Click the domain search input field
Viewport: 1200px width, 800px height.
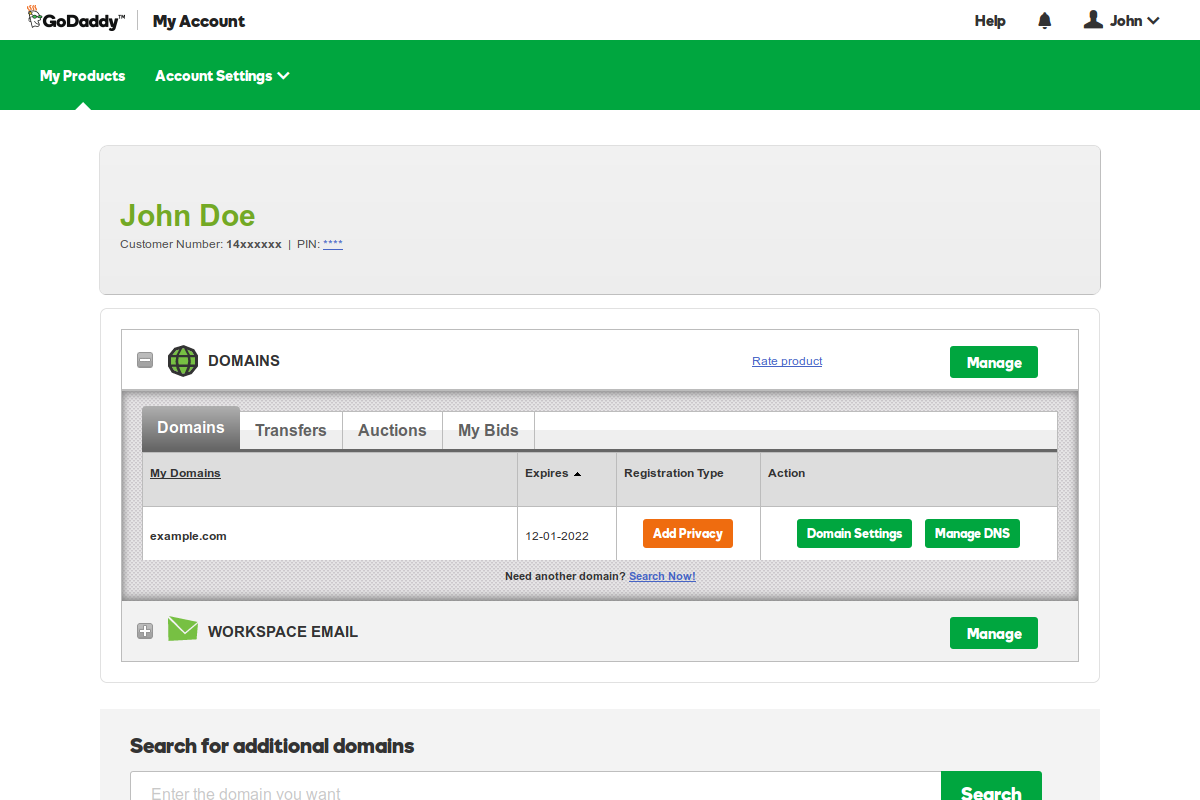click(536, 786)
